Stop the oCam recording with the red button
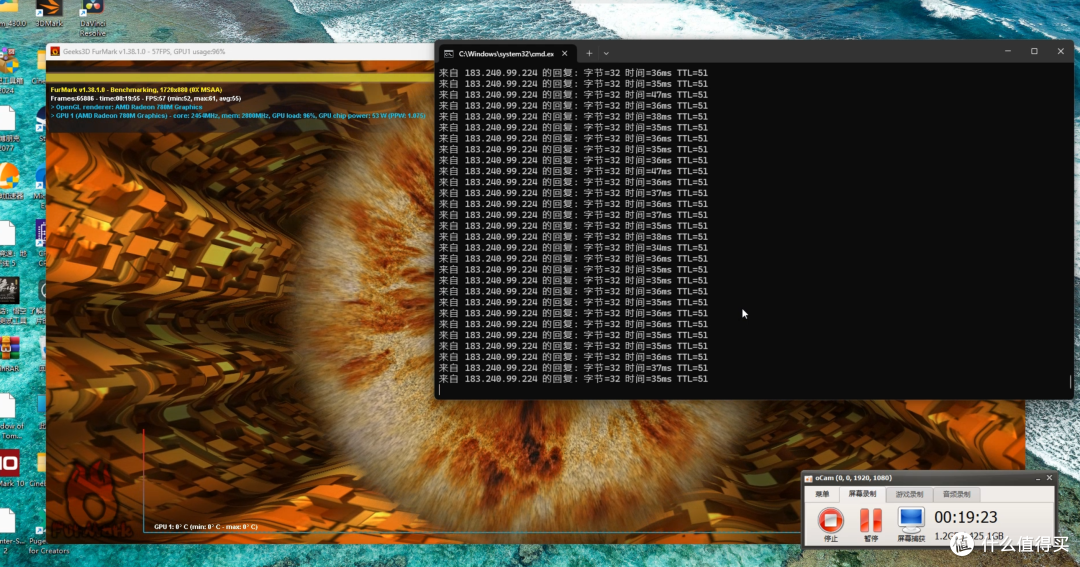 coord(830,520)
